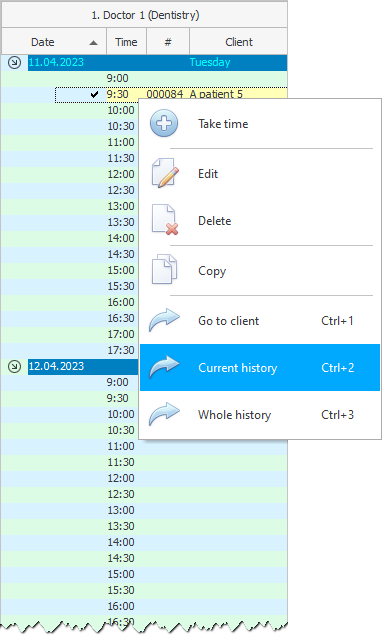Click the checkmark on the 9:30 row

point(94,94)
